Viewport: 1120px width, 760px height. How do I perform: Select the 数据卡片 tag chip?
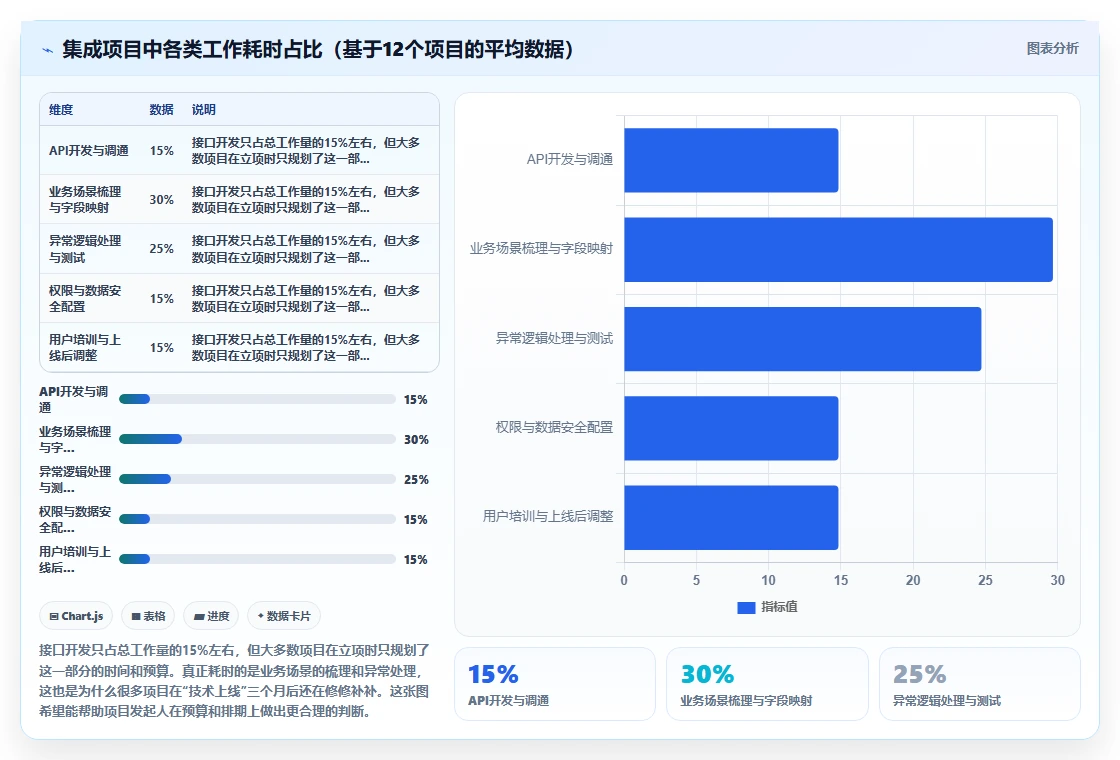point(284,616)
